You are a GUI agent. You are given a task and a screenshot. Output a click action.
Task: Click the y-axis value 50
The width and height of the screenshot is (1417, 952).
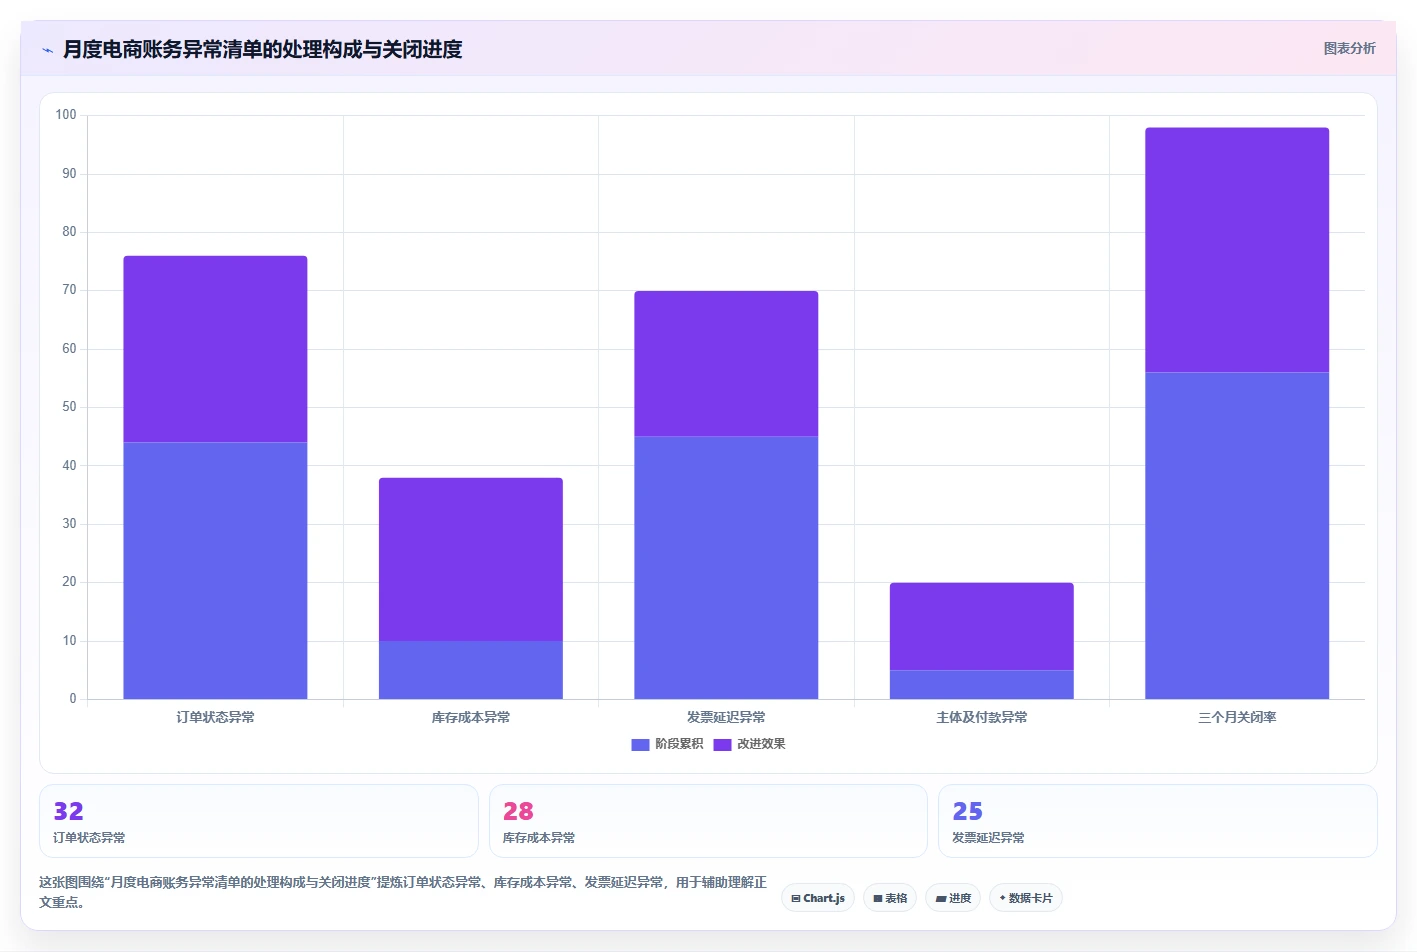[69, 407]
